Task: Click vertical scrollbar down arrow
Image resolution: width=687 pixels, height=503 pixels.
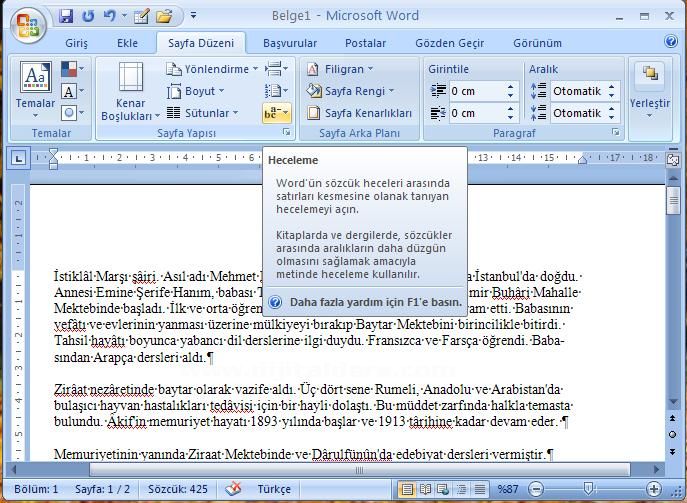Action: pos(673,402)
